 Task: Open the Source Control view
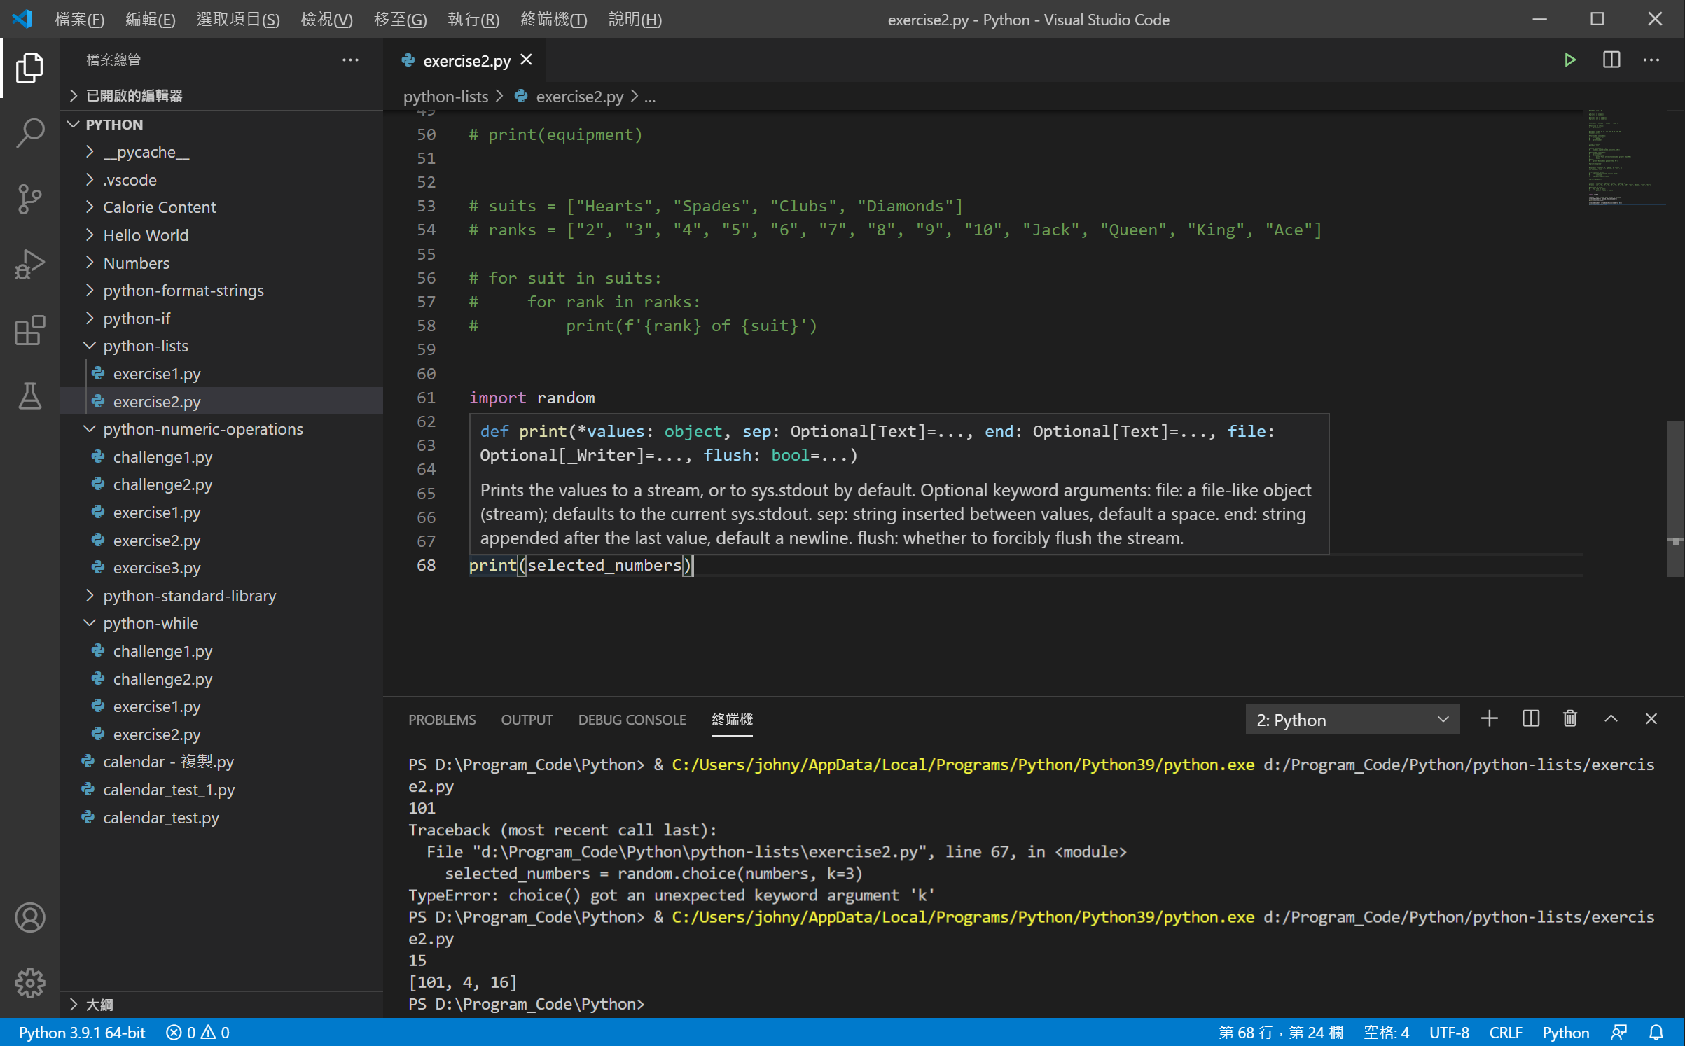[x=30, y=198]
